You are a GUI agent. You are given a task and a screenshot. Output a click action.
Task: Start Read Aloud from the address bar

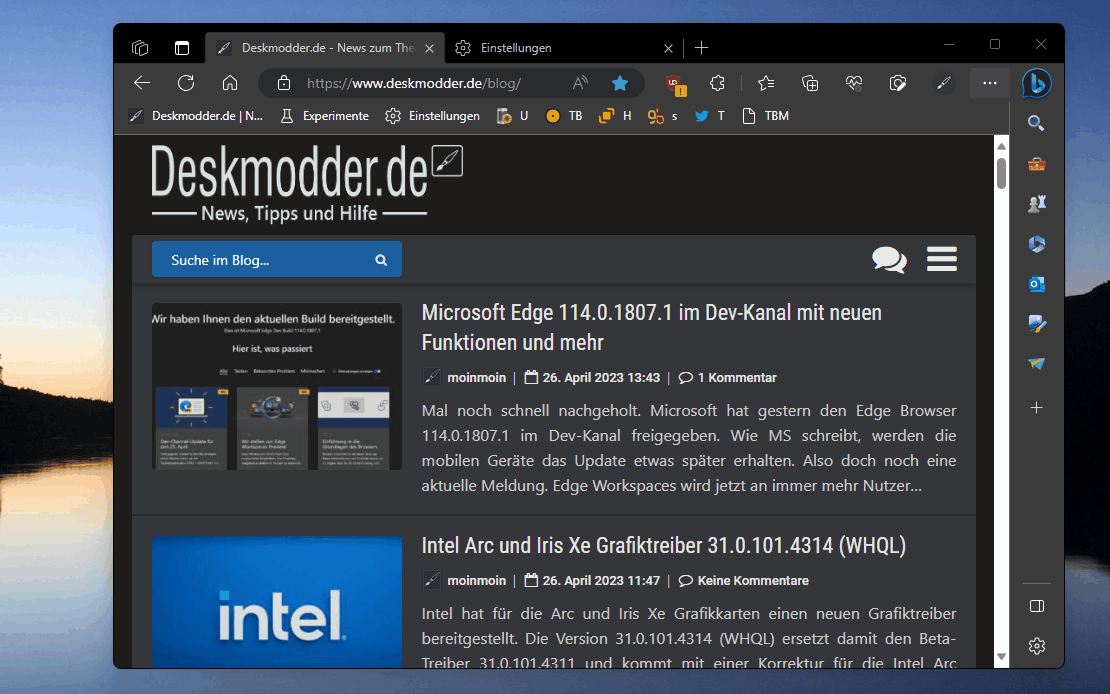580,83
